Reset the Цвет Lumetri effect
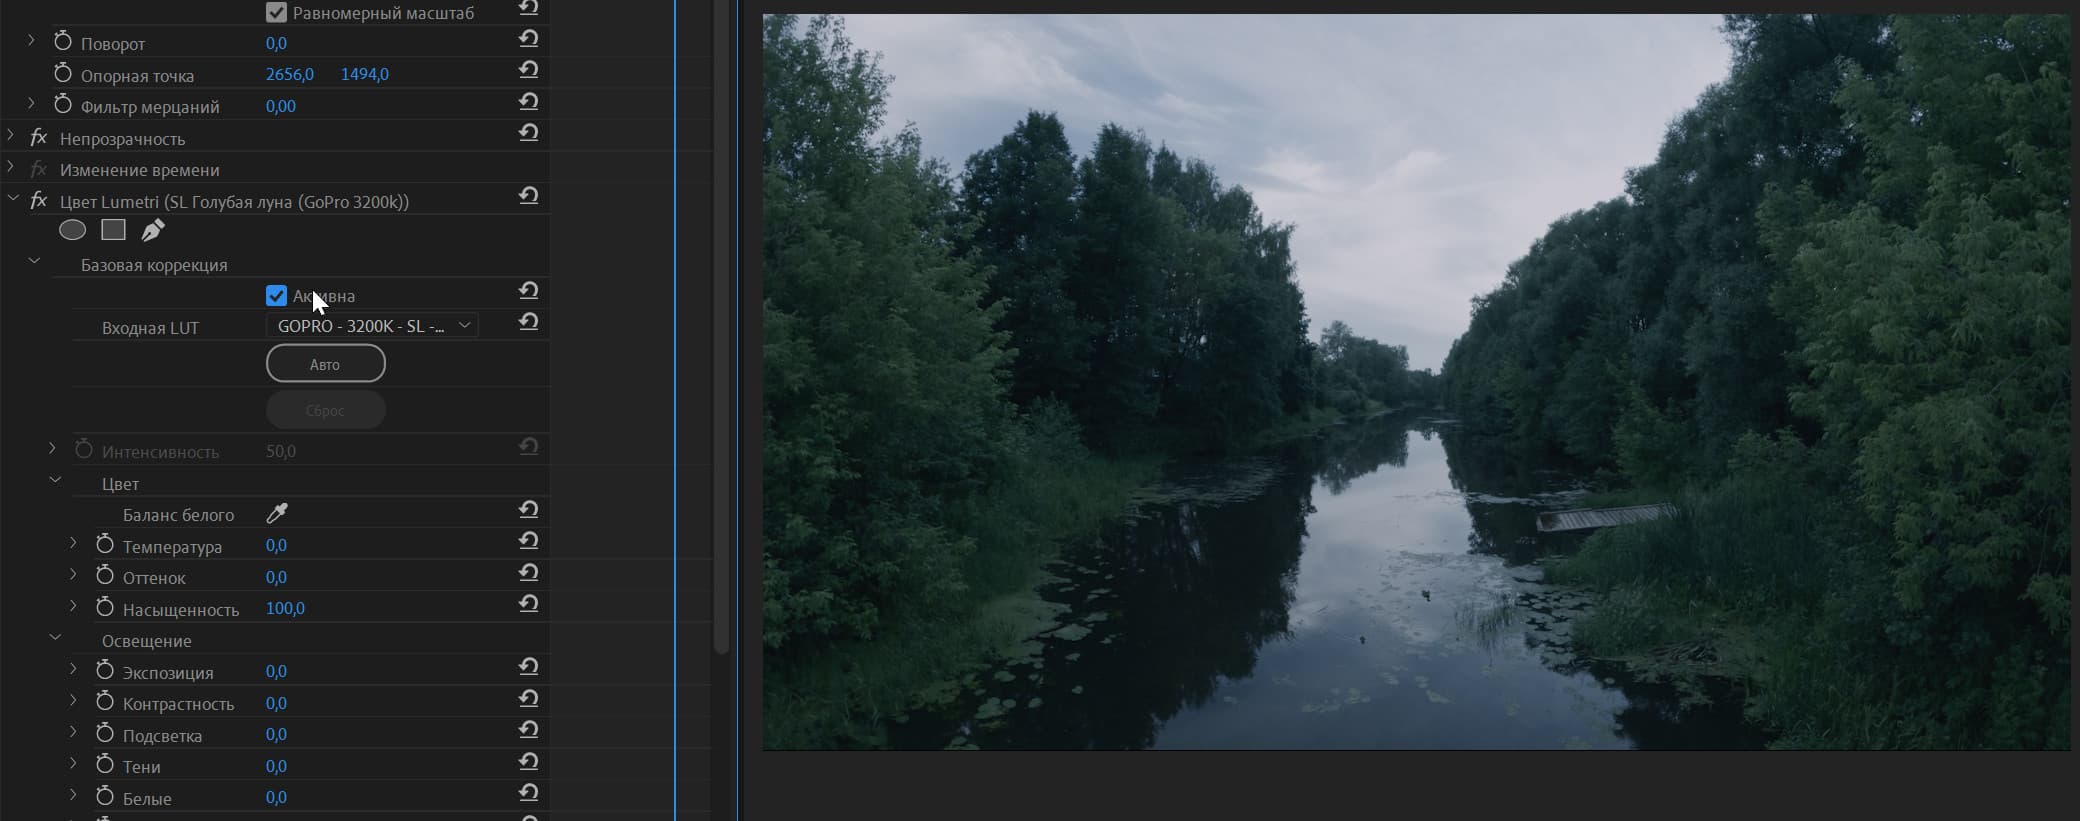Screen dimensions: 2080x821 pos(529,196)
